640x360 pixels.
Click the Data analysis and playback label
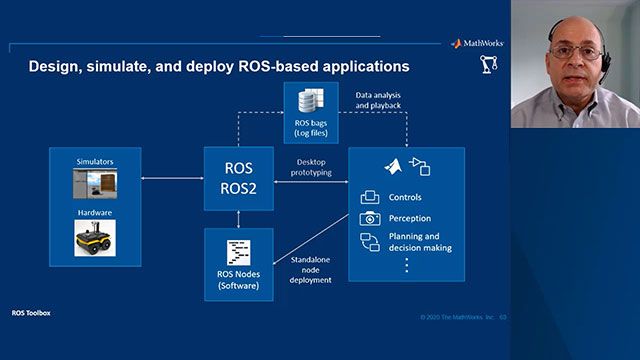378,100
